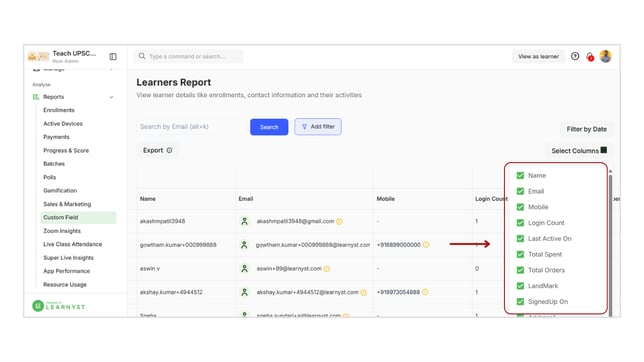Click the Teach UPSC academy logo
The height and width of the screenshot is (362, 644).
38,56
